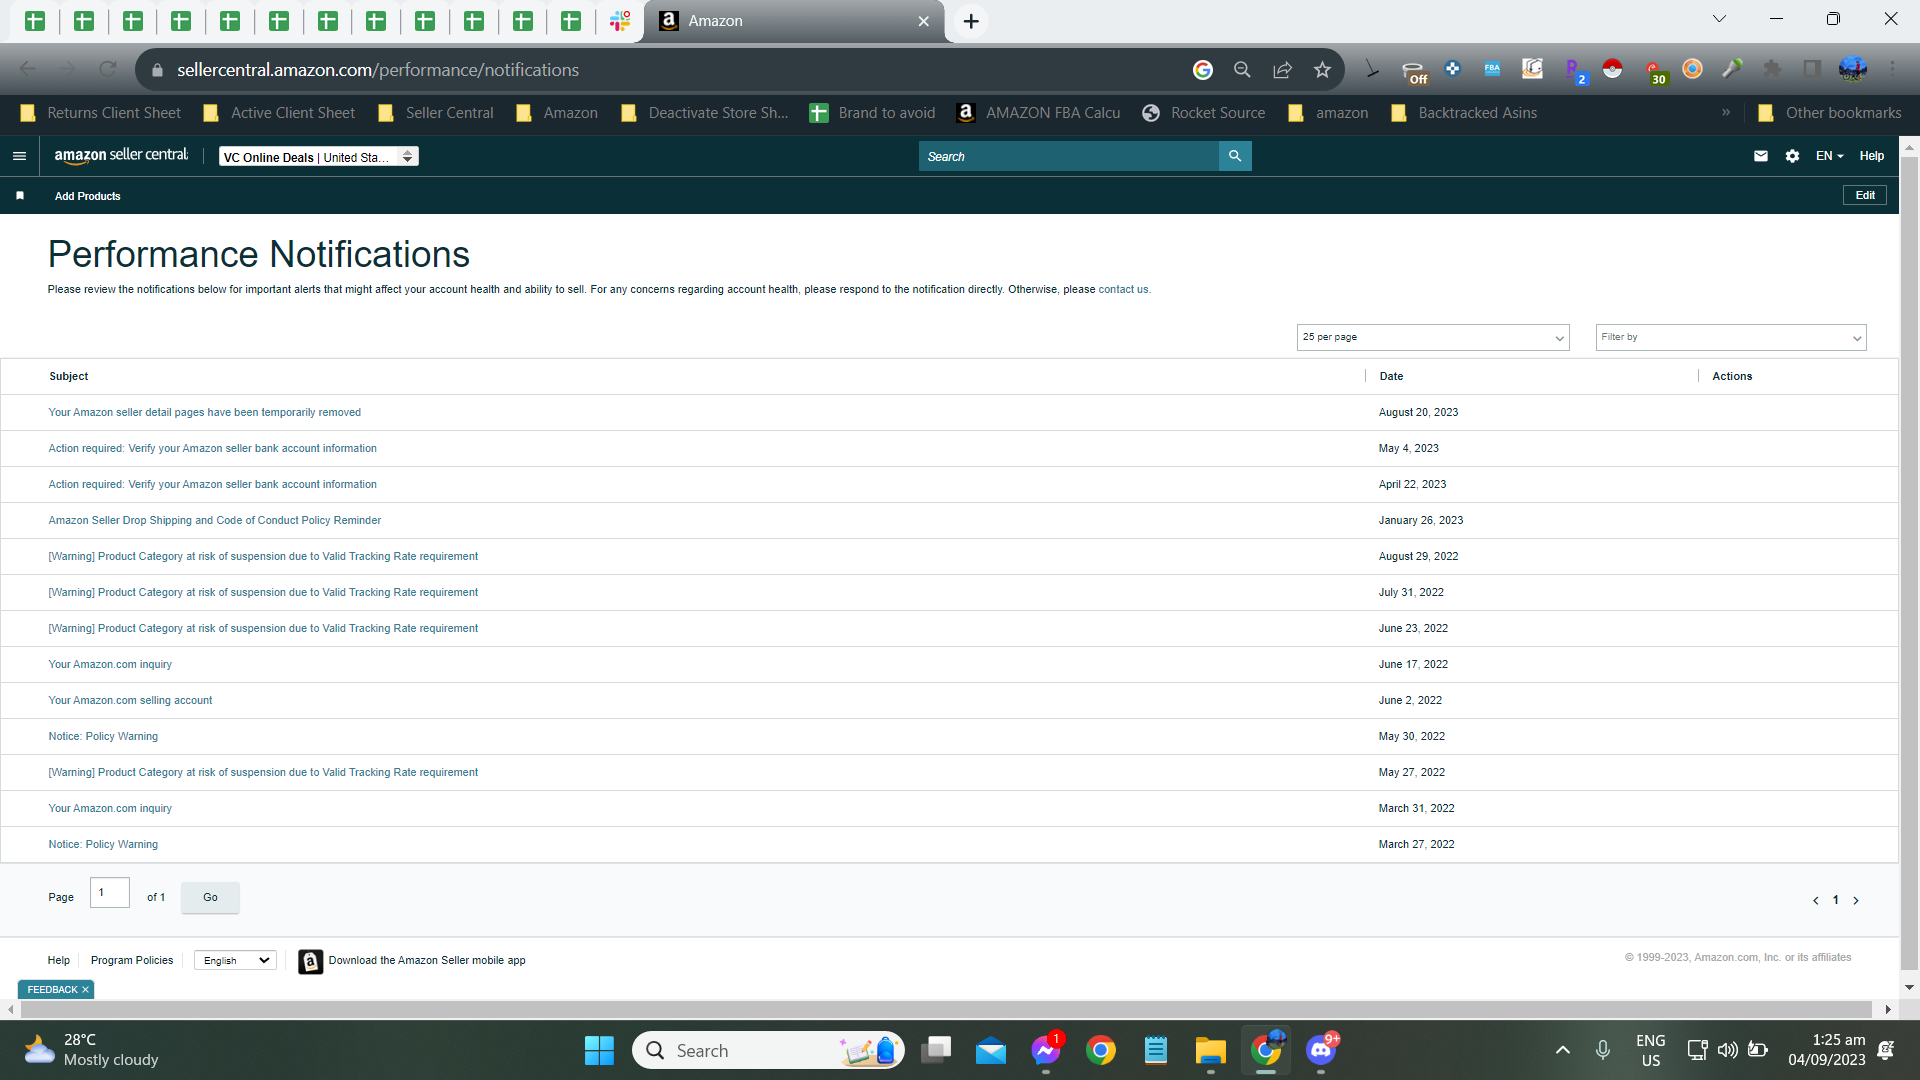The height and width of the screenshot is (1080, 1920).
Task: Open the 25 per page dropdown
Action: point(1433,338)
